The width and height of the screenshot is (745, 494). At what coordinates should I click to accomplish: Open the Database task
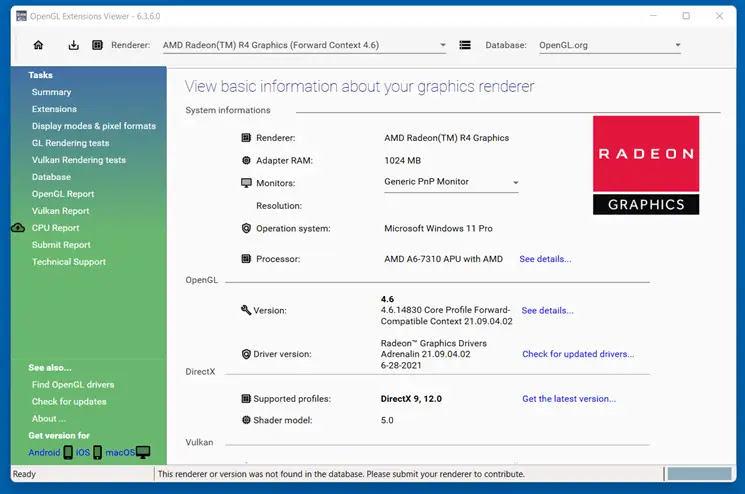[x=51, y=177]
